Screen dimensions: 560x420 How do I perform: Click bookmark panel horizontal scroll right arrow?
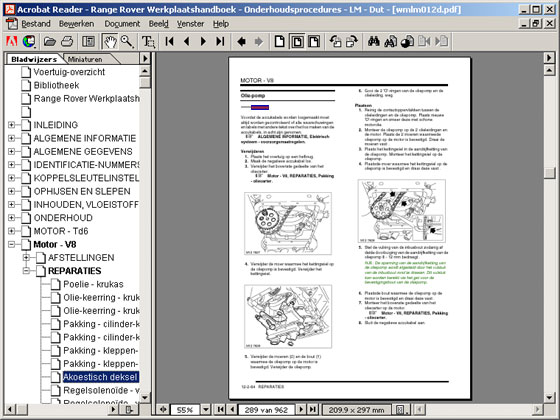(x=113, y=409)
